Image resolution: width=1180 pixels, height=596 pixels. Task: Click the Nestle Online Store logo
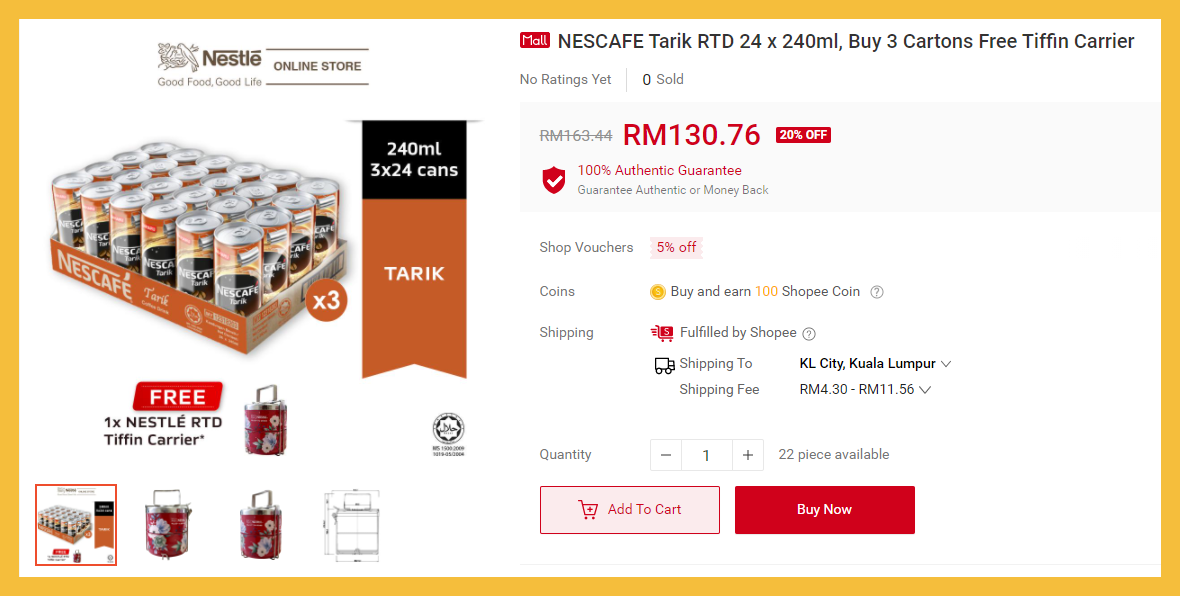(x=262, y=65)
